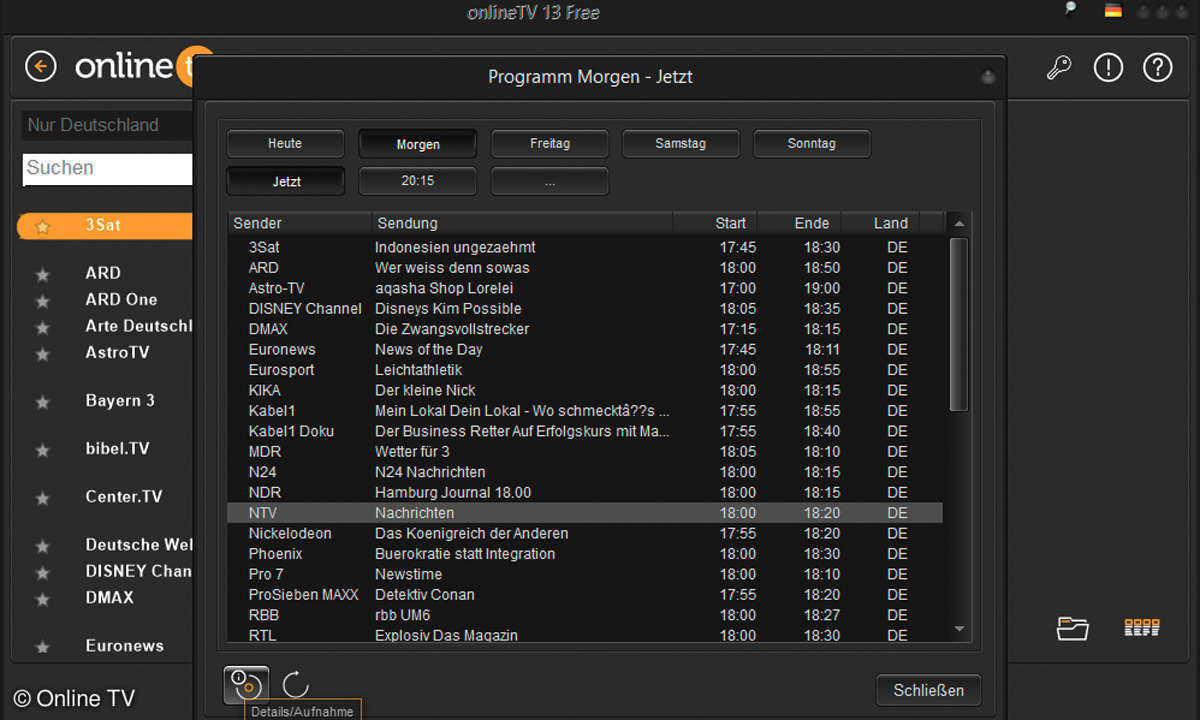The width and height of the screenshot is (1200, 720).
Task: Select the MDR Wetter für 3 row
Action: click(585, 451)
